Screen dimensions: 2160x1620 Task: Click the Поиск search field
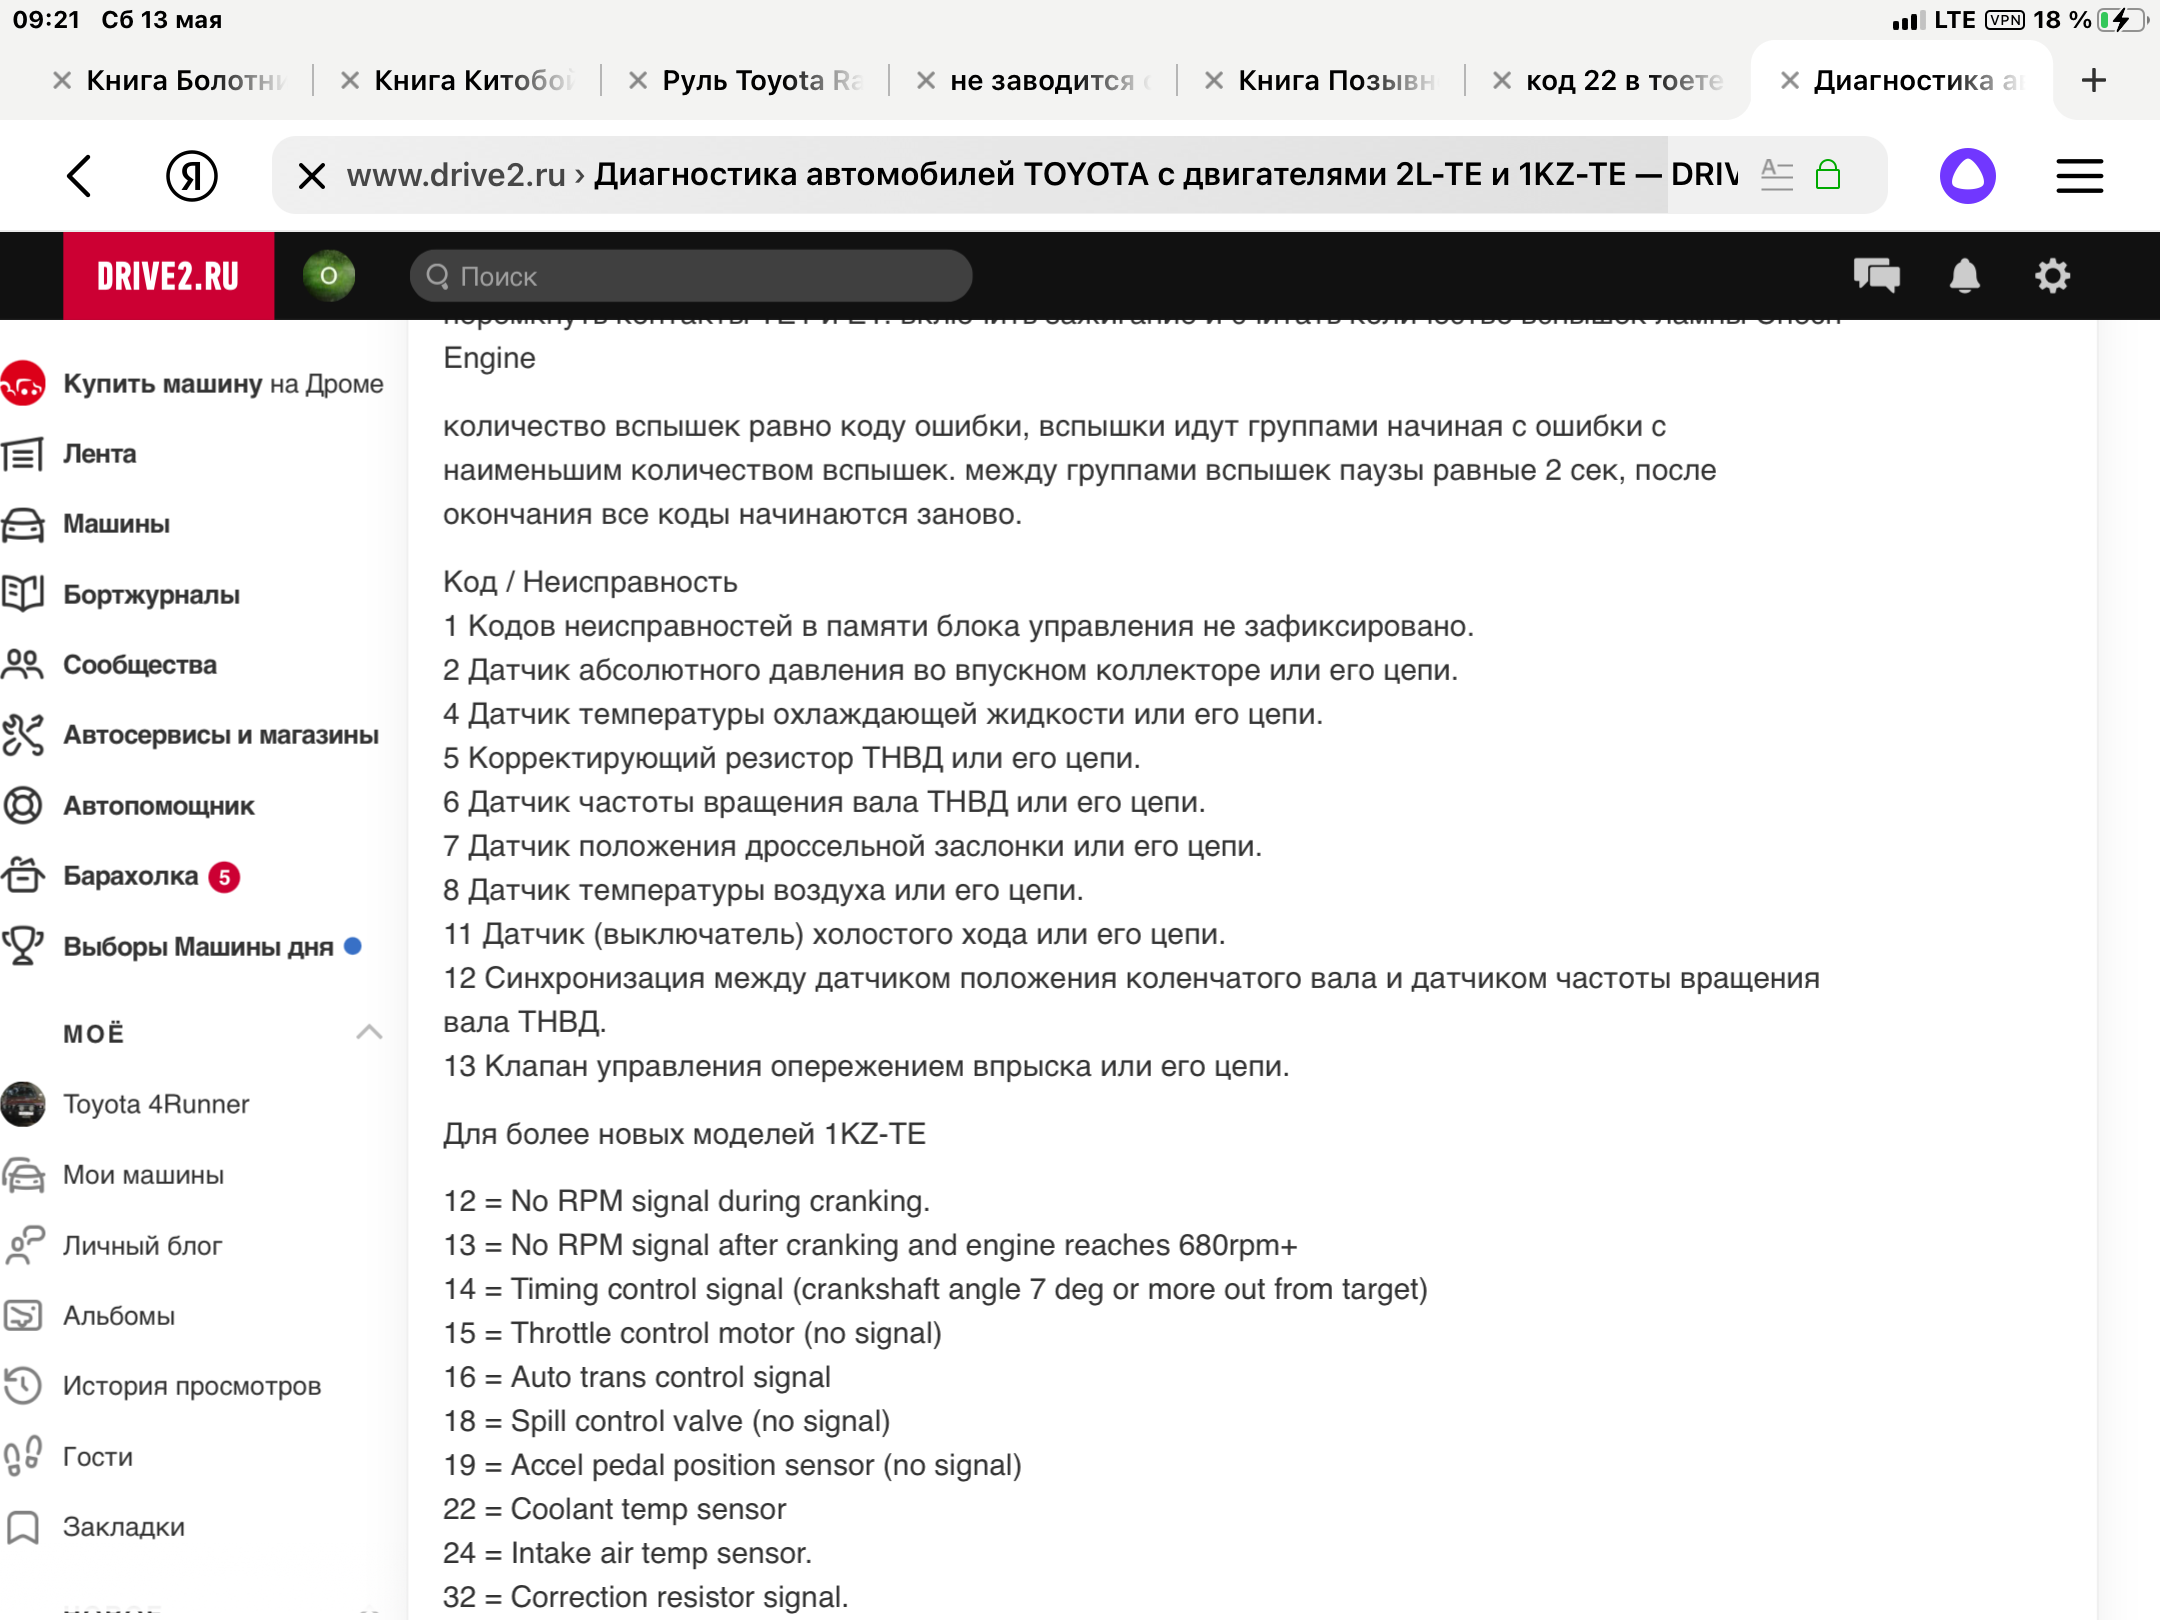690,276
